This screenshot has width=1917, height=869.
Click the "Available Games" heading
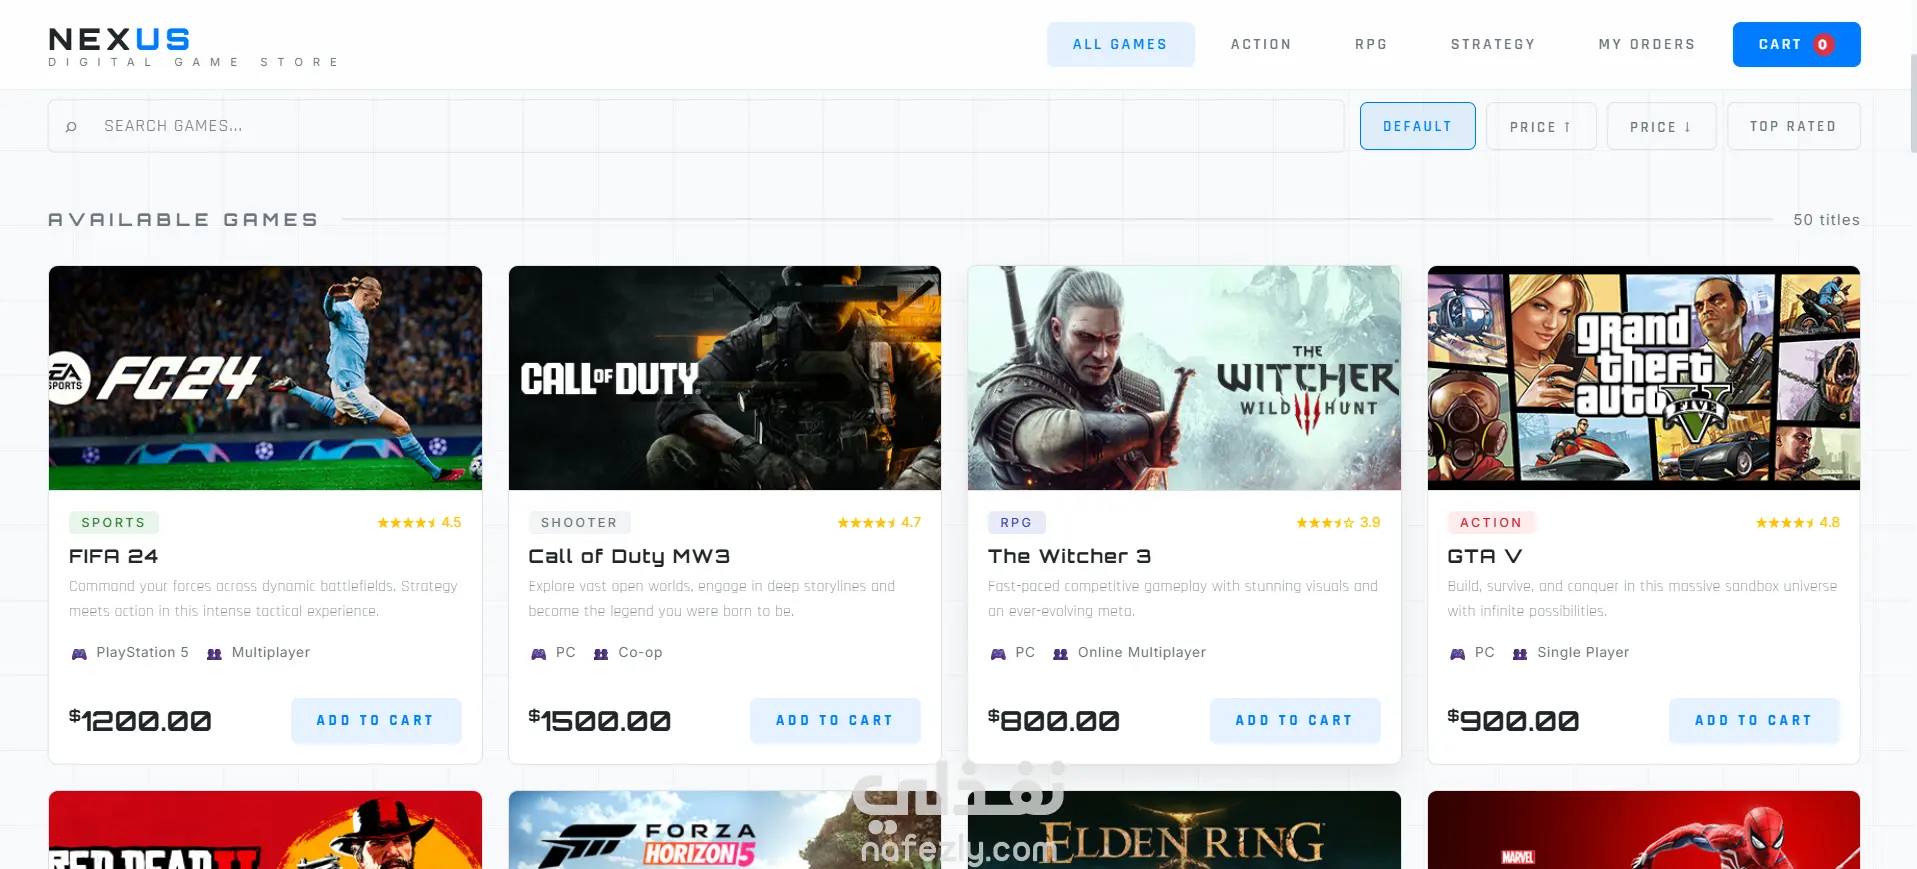point(183,220)
